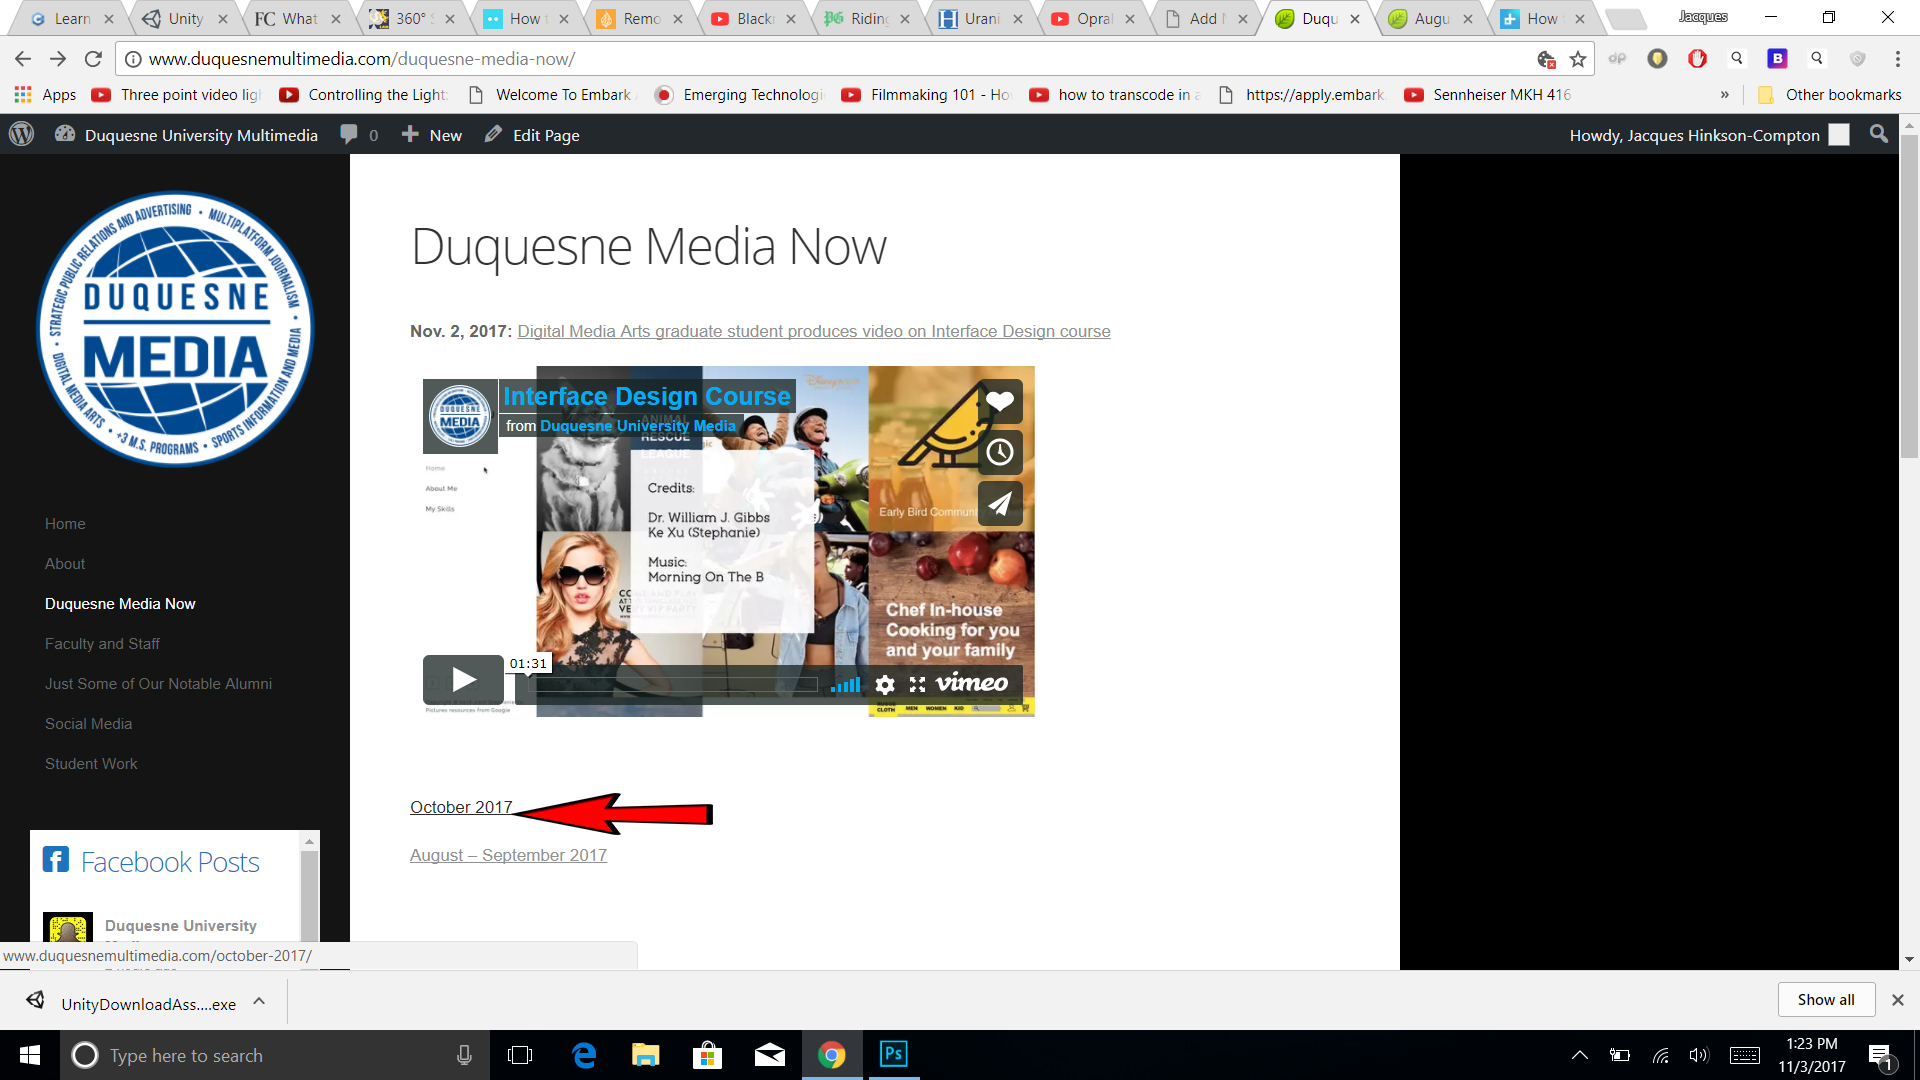Open the Digital Media Arts video article link
Viewport: 1920px width, 1080px height.
tap(814, 331)
